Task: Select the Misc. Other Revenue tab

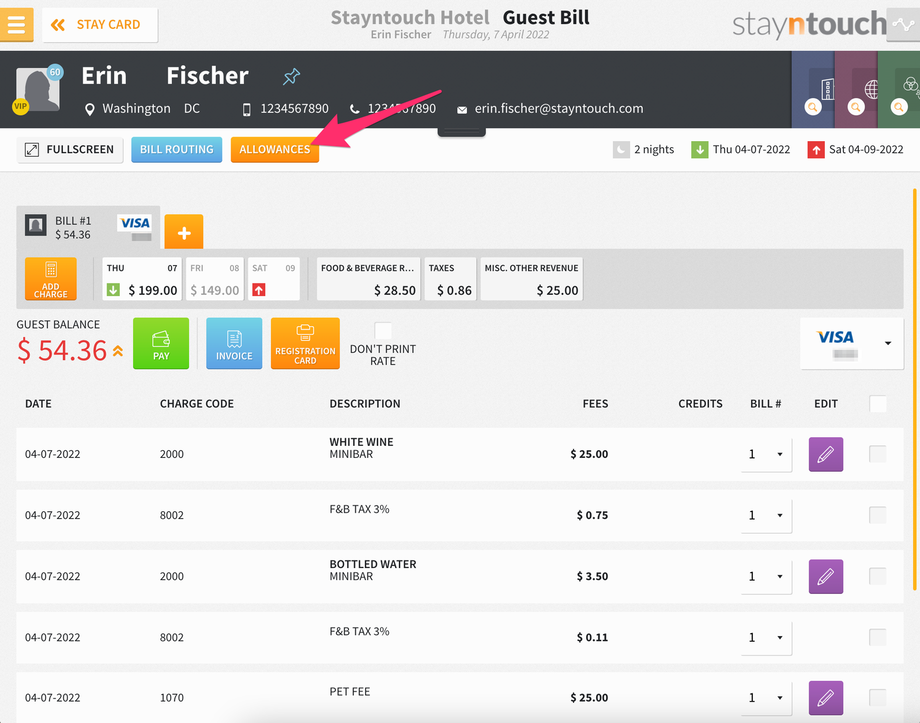Action: [x=532, y=279]
